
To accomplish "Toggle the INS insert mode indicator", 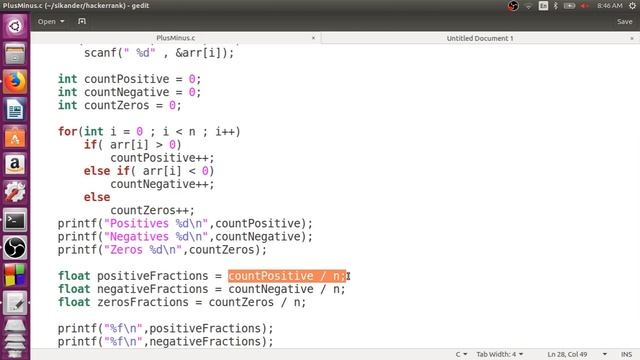I will click(627, 354).
